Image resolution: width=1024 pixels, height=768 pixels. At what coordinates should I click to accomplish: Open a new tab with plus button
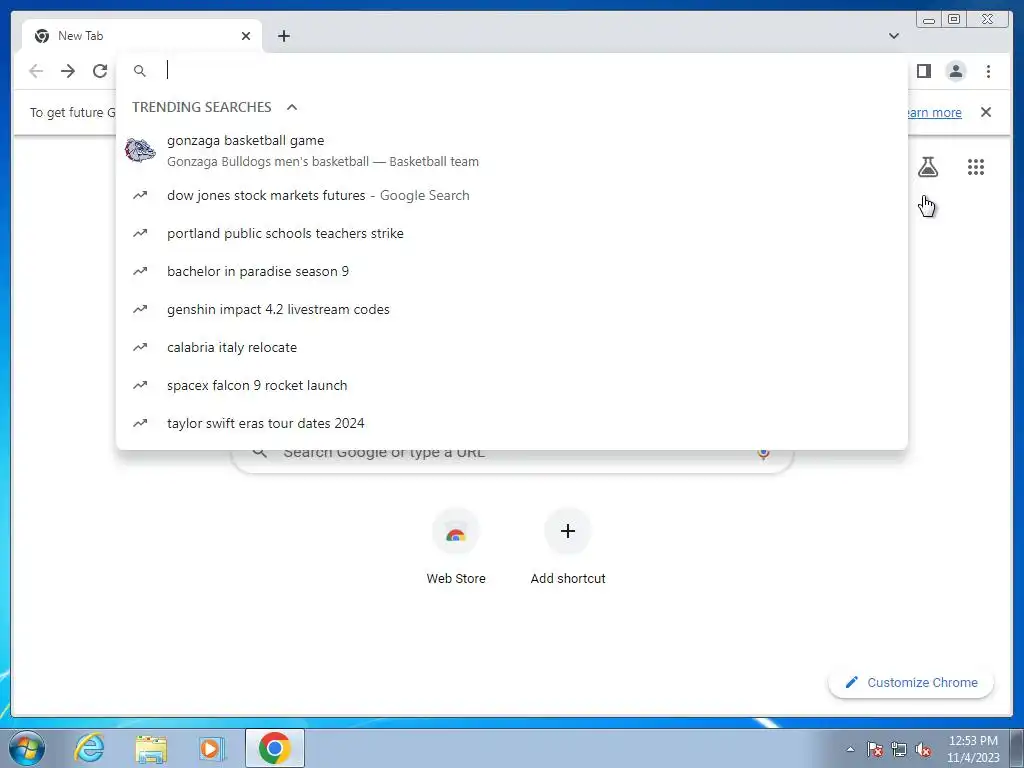[x=283, y=36]
